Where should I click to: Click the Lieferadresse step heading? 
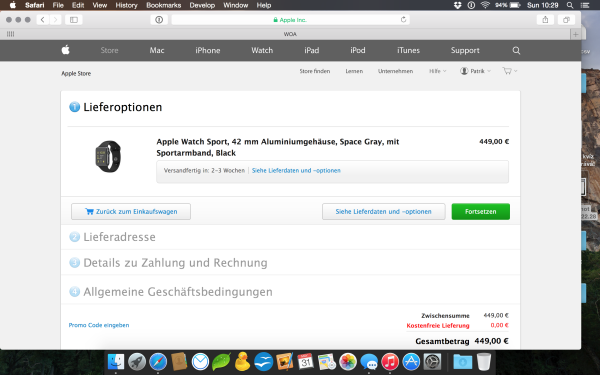click(x=119, y=237)
